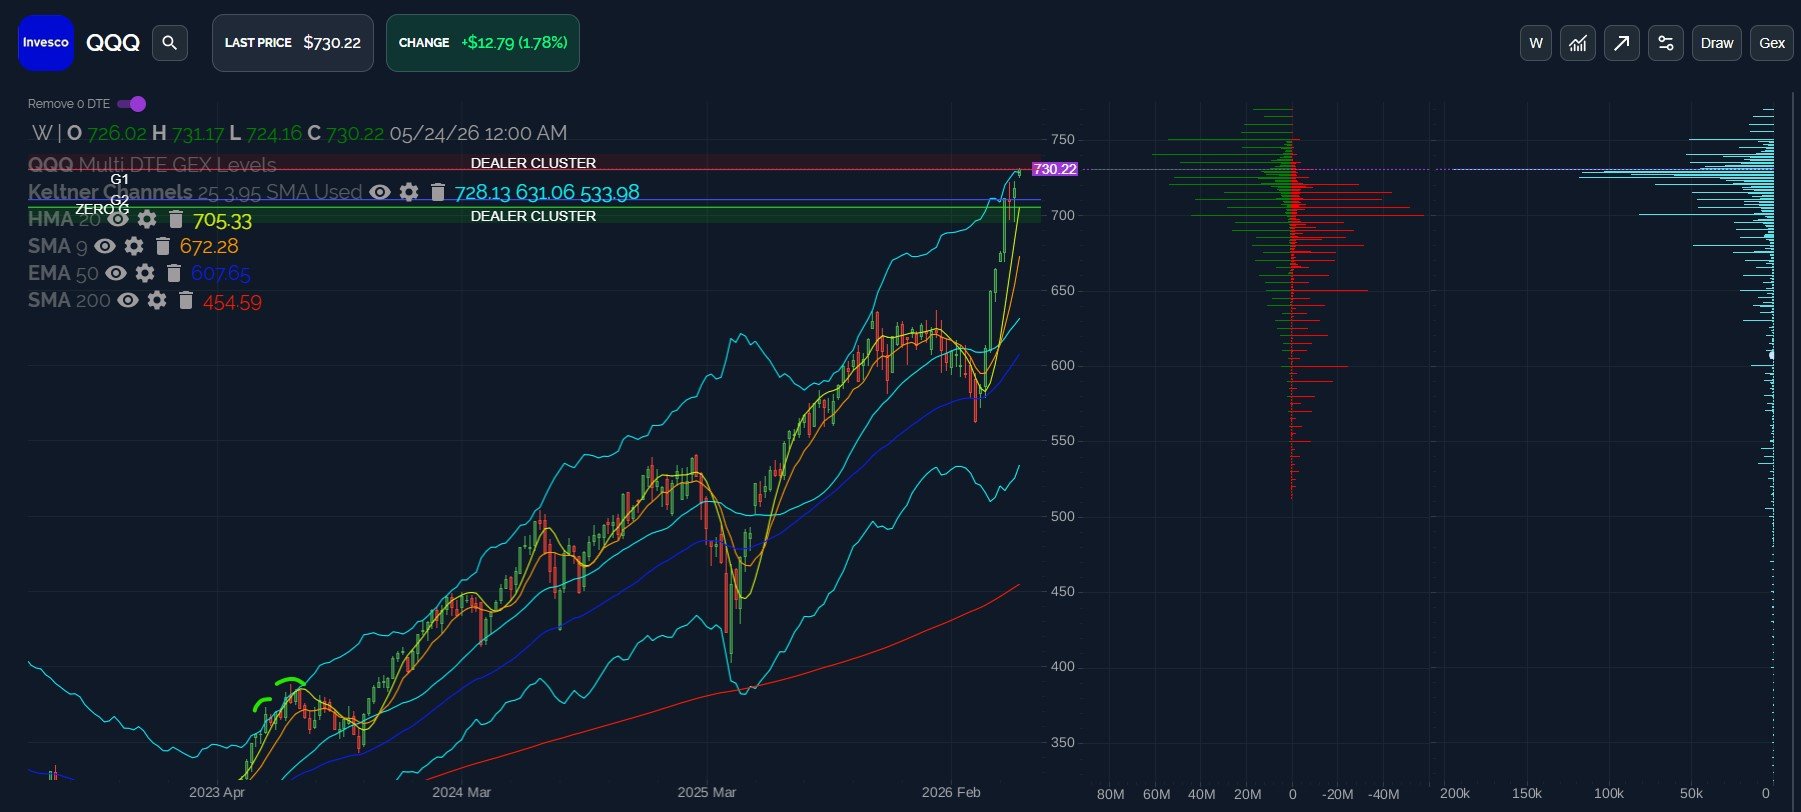Viewport: 1801px width, 812px height.
Task: Hide the EMA 50 indicator
Action: (116, 273)
